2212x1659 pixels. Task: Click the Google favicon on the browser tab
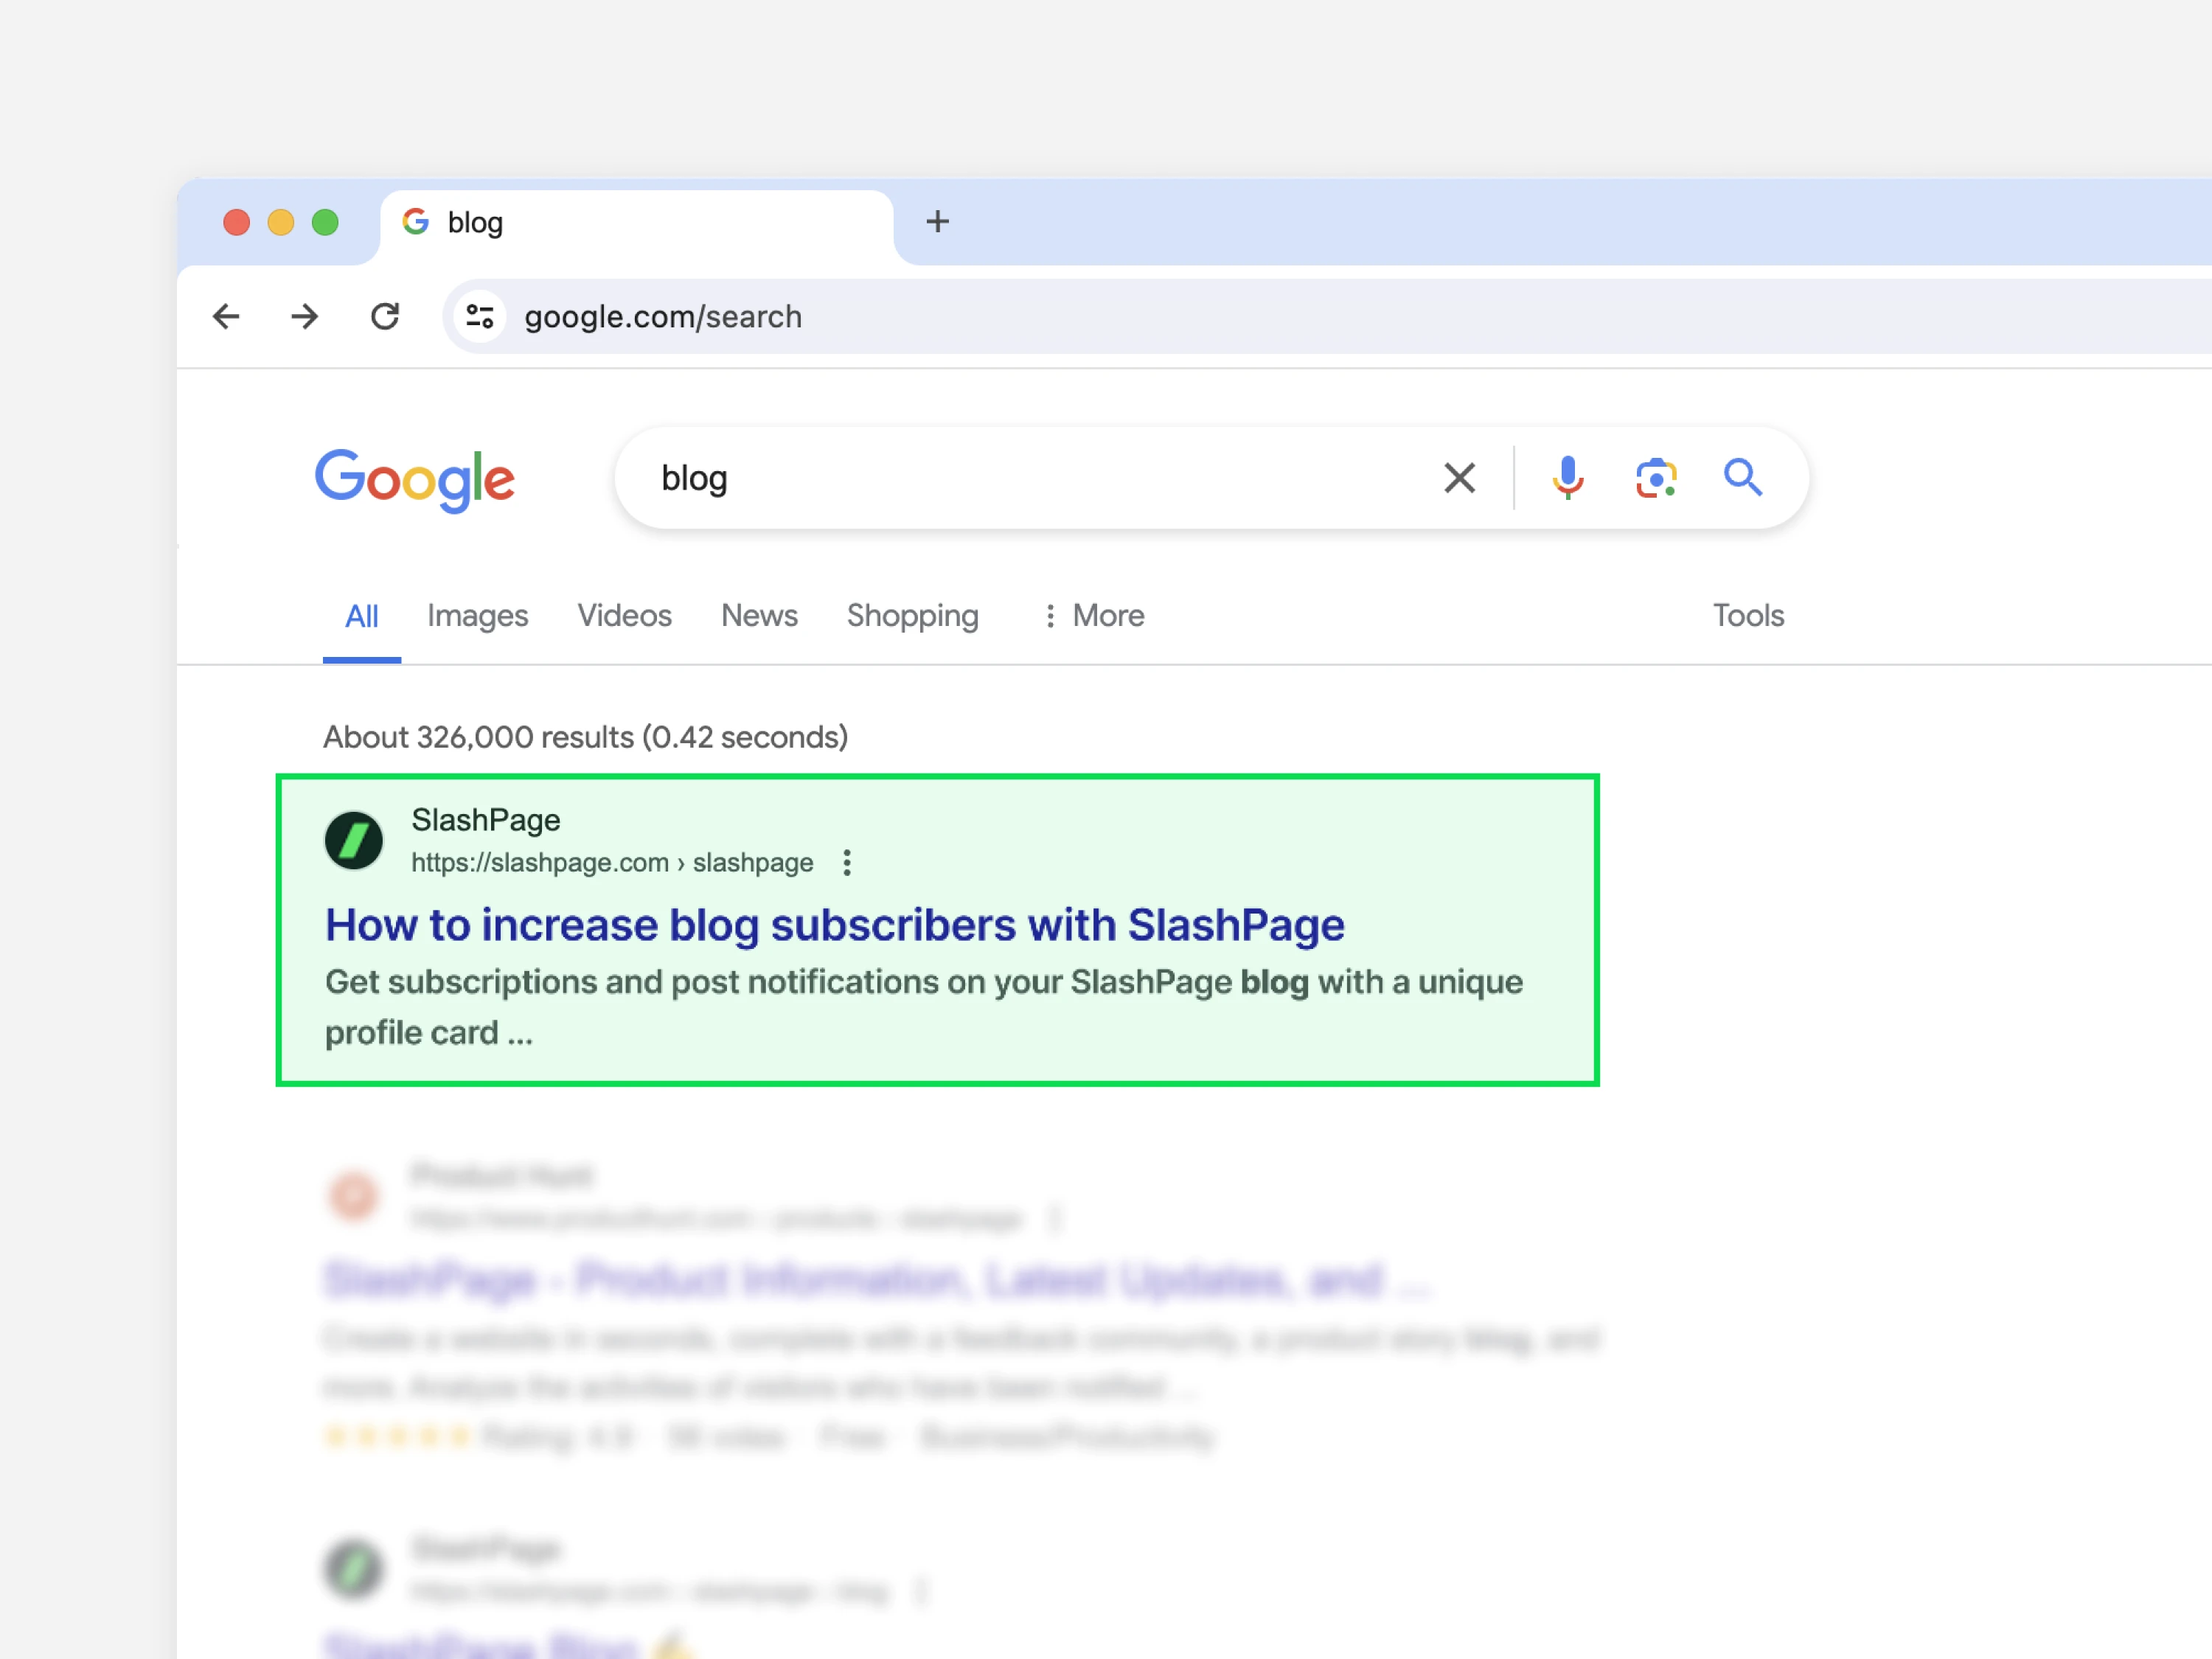[x=416, y=222]
